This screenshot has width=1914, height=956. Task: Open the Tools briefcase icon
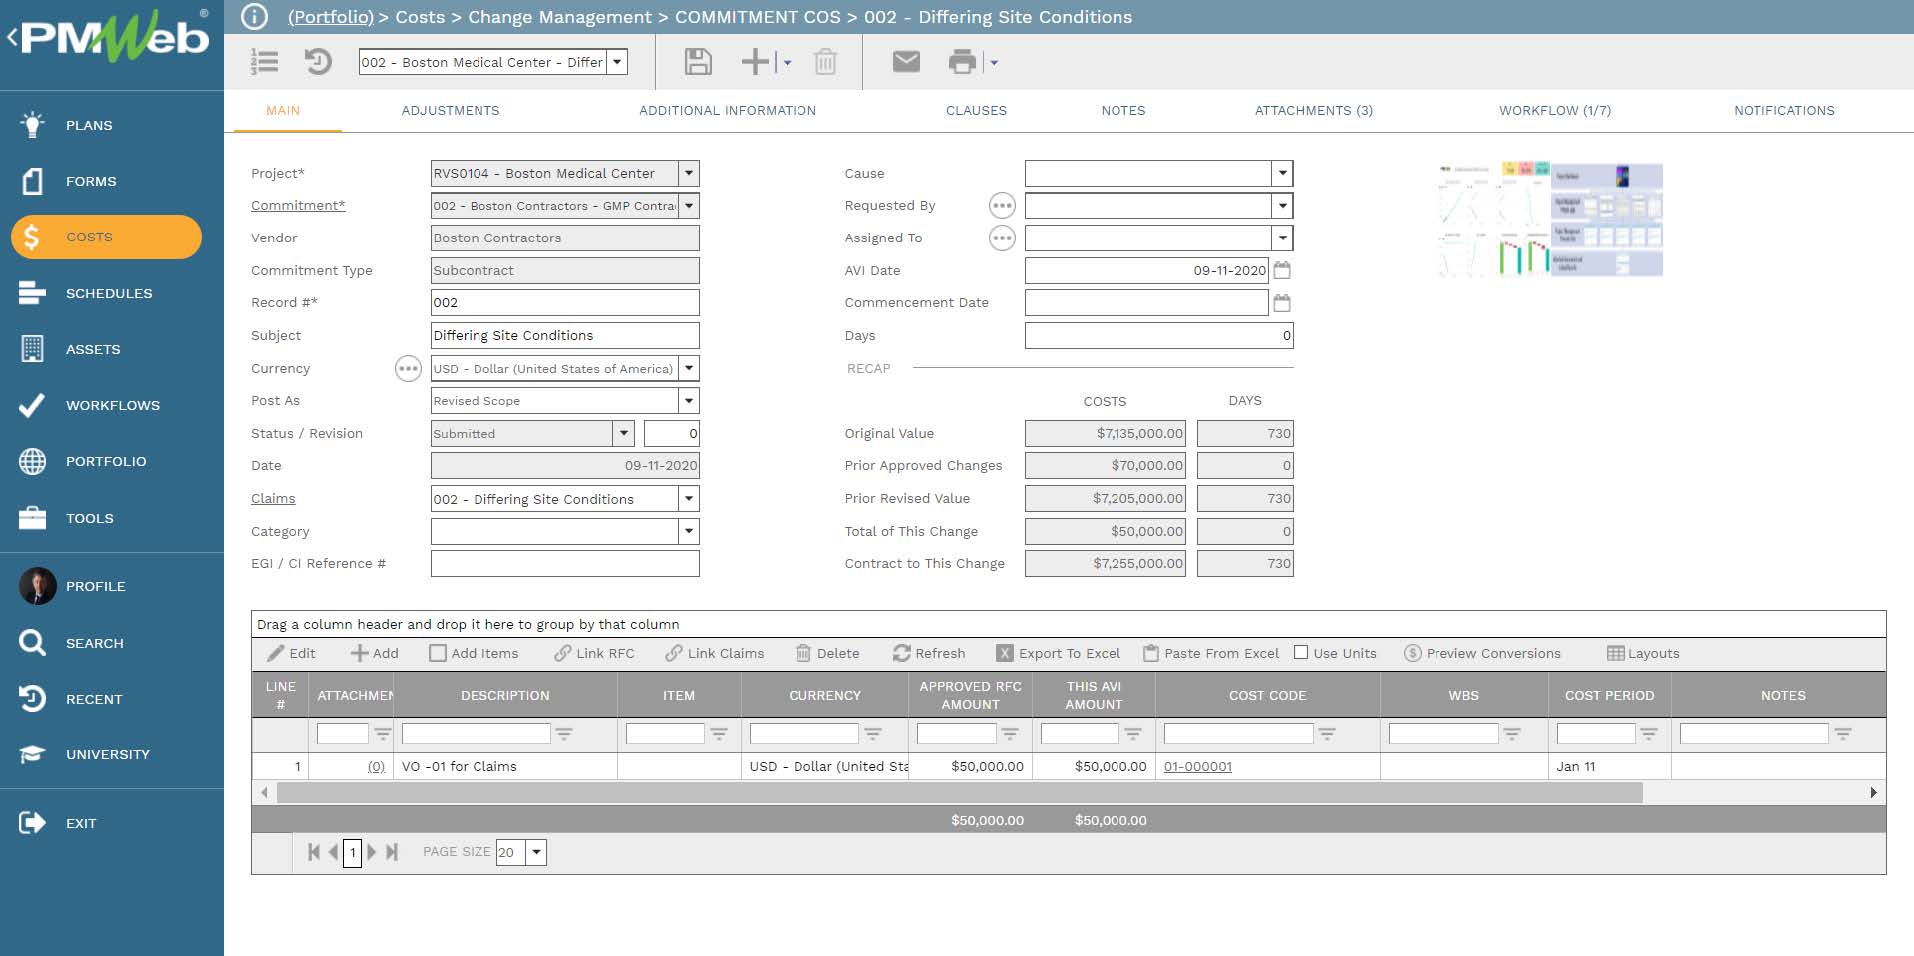[x=32, y=518]
